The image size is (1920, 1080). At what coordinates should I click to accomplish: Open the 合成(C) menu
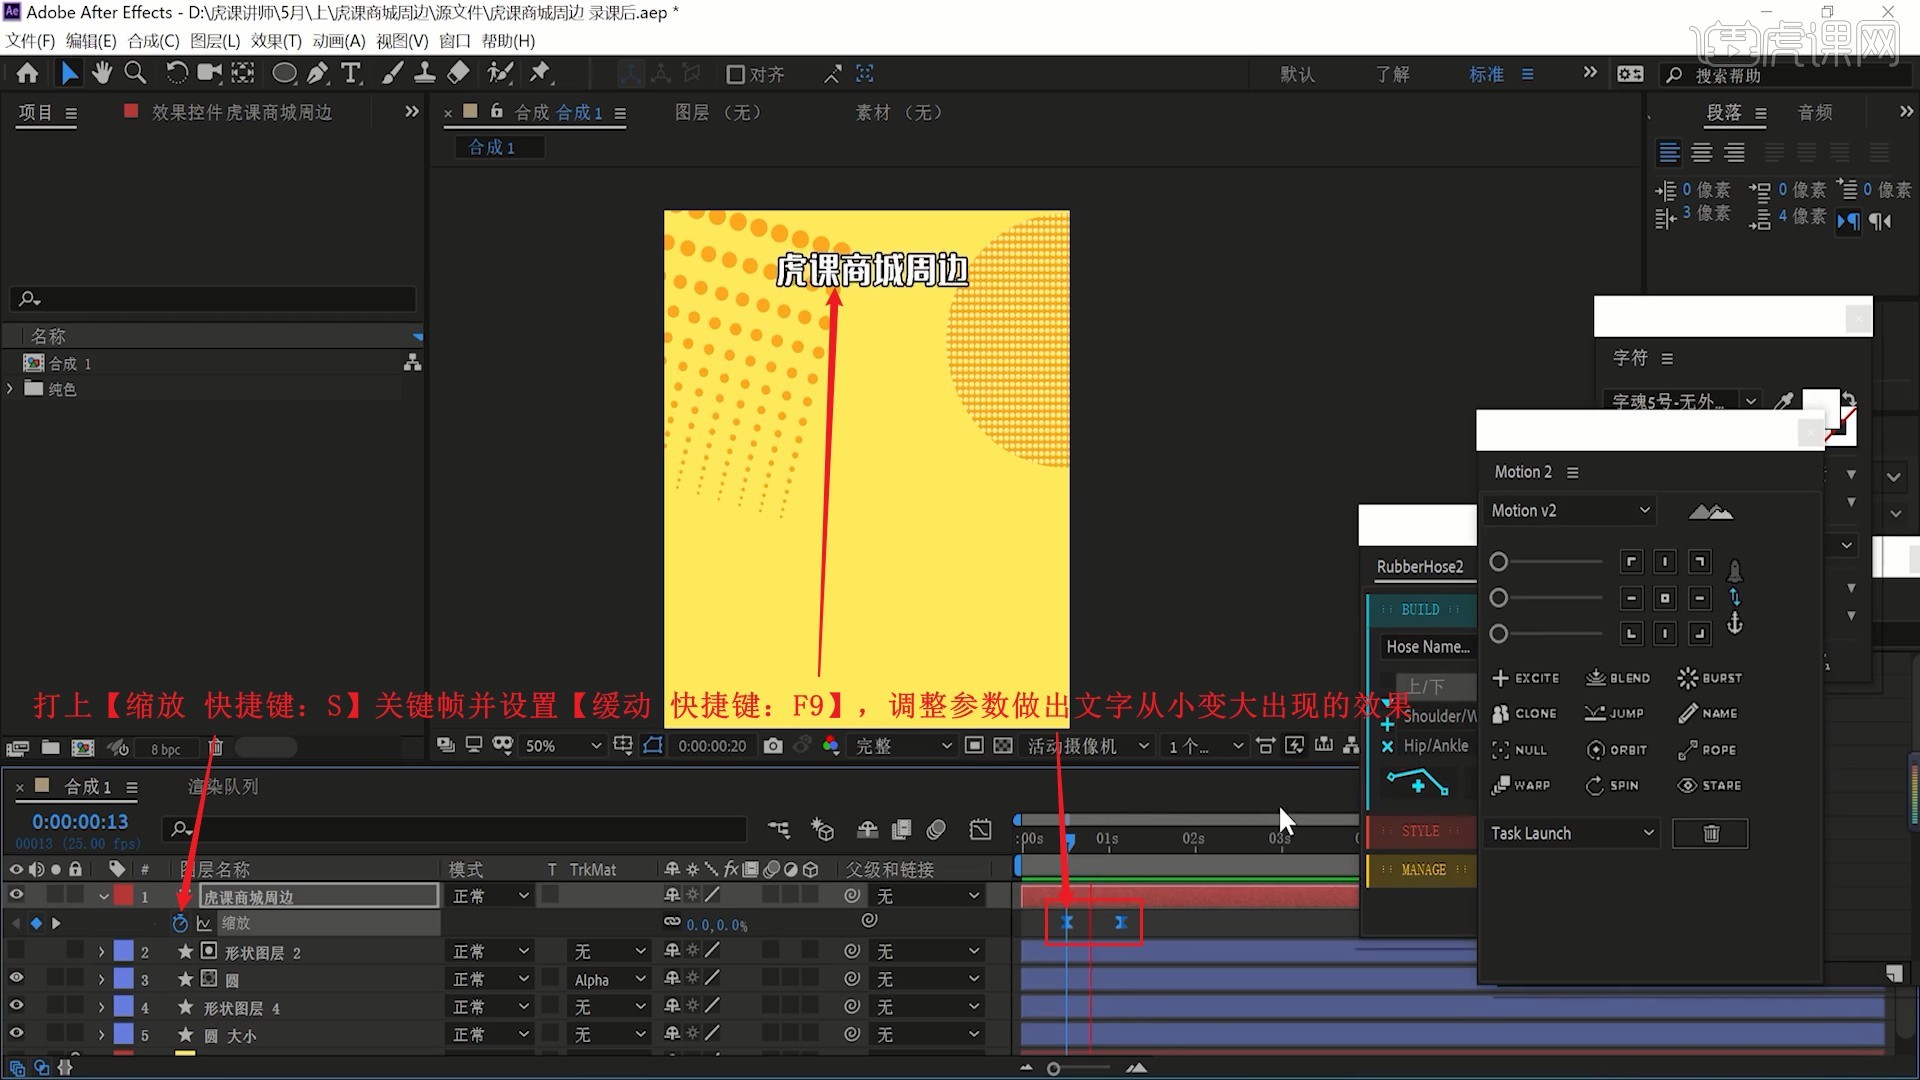153,41
